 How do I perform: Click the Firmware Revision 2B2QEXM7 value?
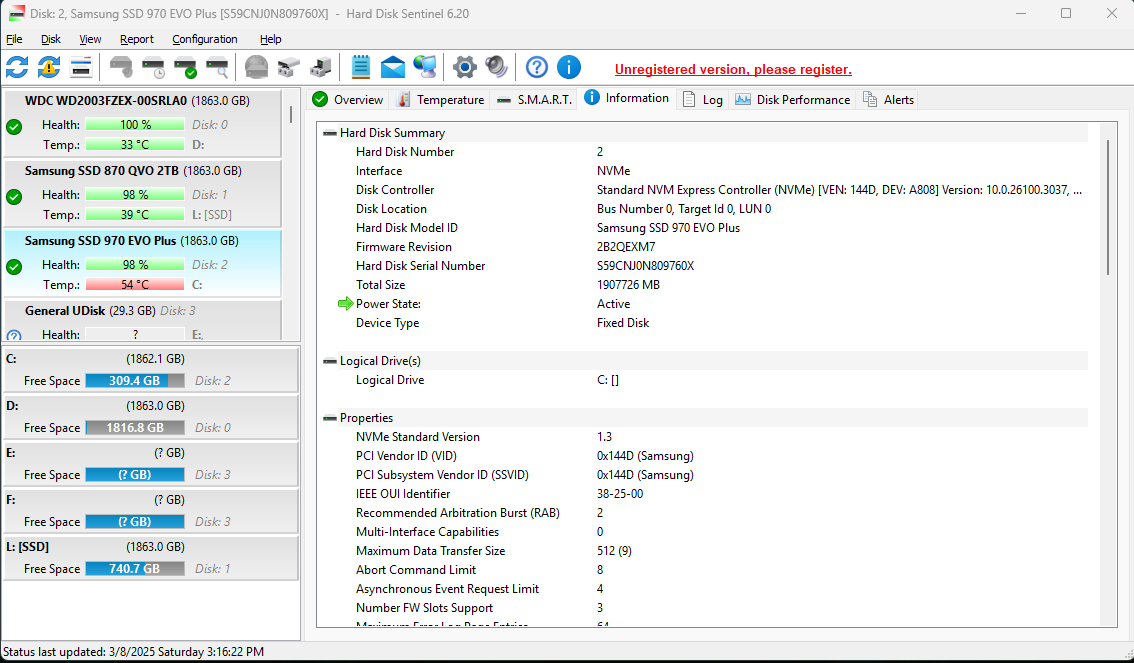point(626,247)
